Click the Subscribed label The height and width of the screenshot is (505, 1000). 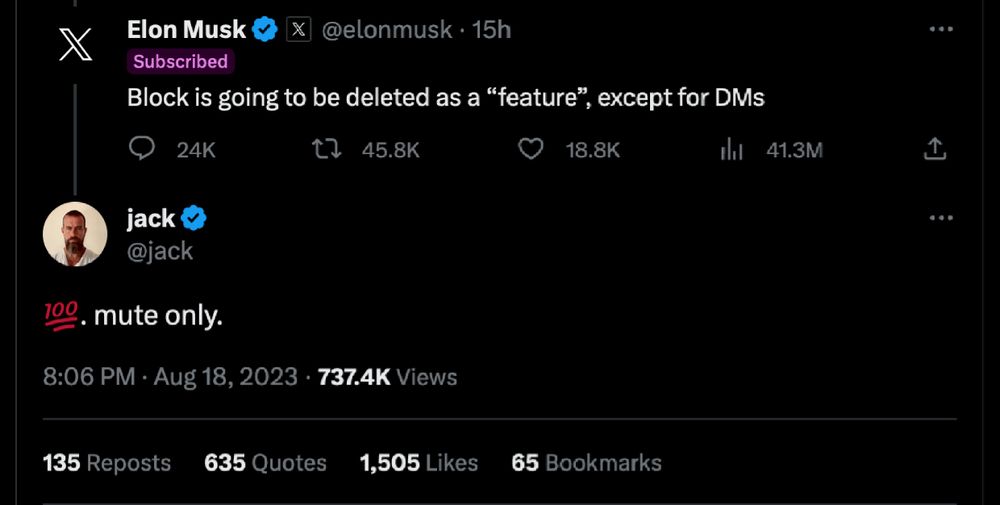[x=180, y=61]
